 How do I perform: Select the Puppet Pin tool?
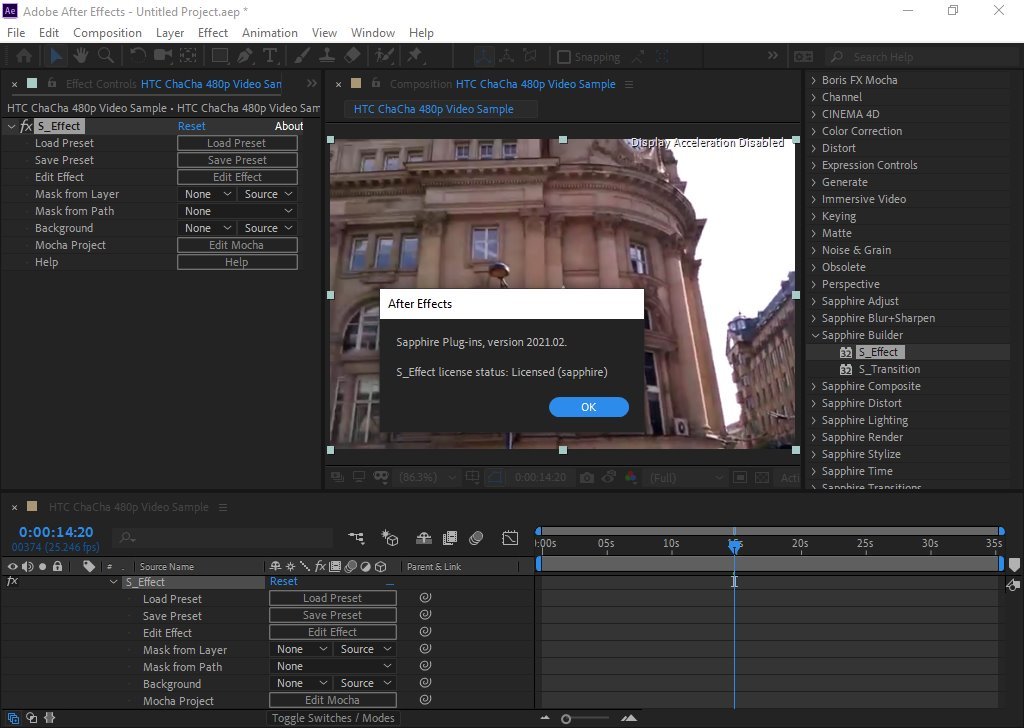click(x=415, y=56)
